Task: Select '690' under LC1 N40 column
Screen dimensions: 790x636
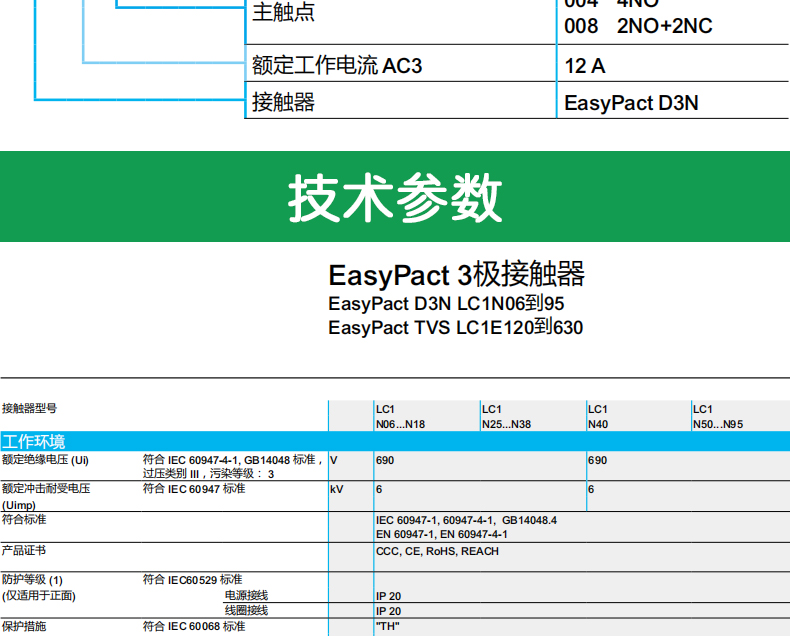Action: (x=598, y=460)
